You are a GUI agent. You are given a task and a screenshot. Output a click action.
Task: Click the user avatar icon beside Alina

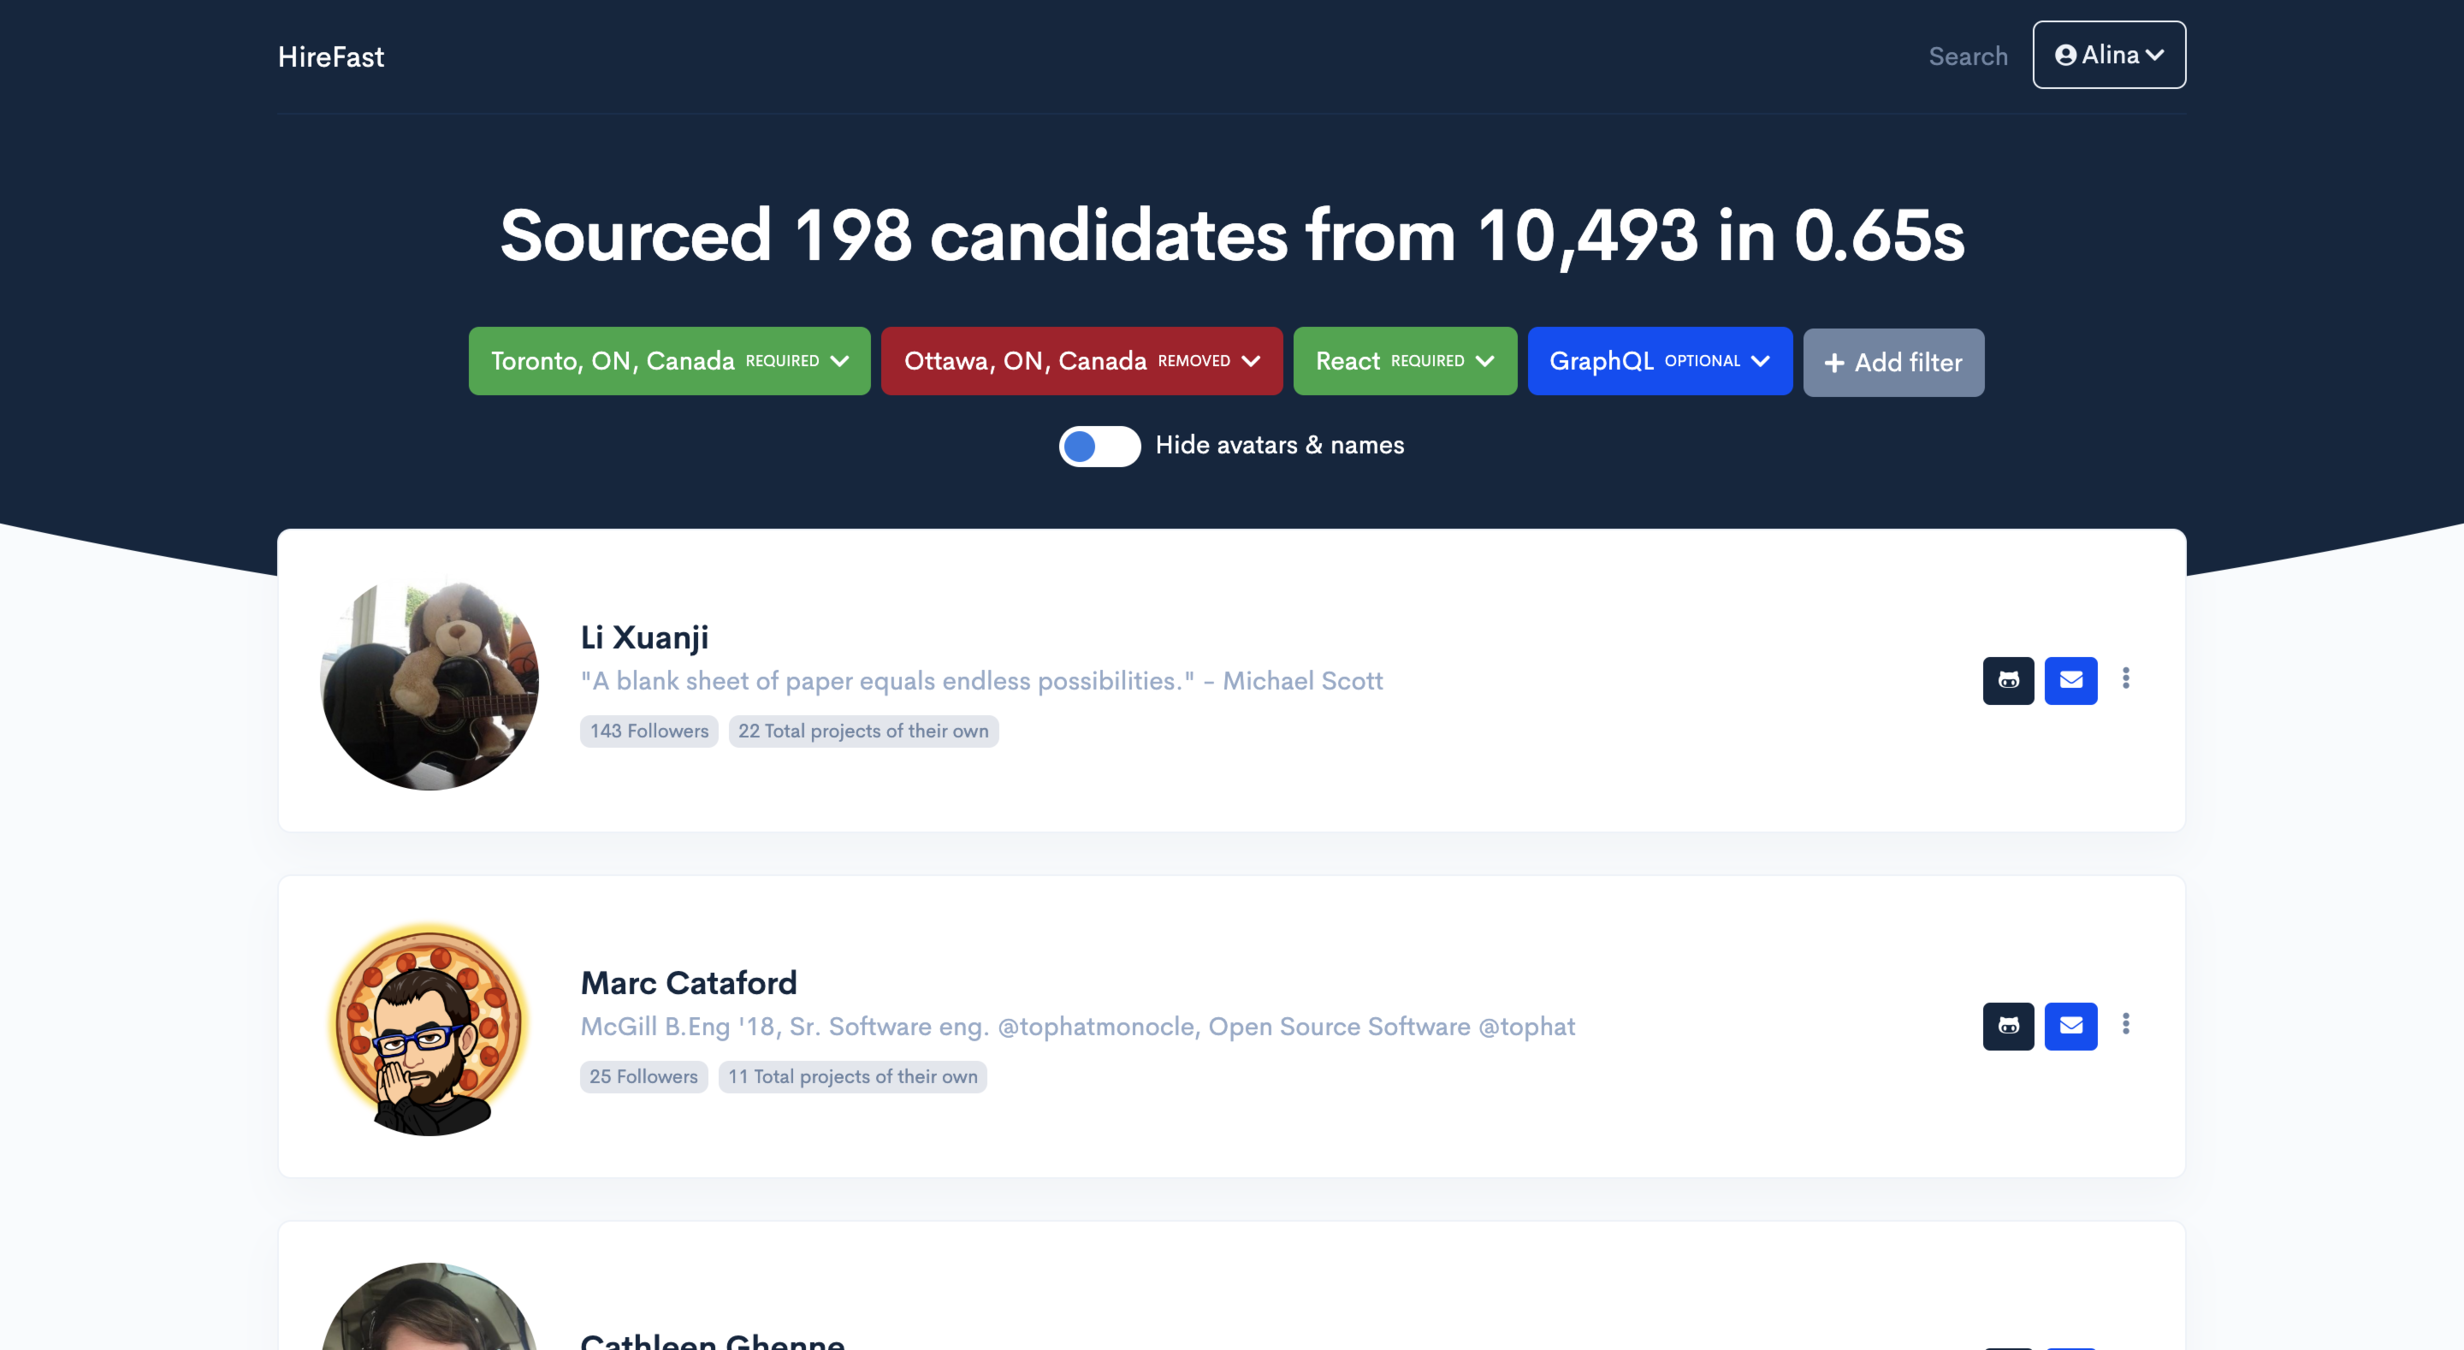click(x=2065, y=55)
